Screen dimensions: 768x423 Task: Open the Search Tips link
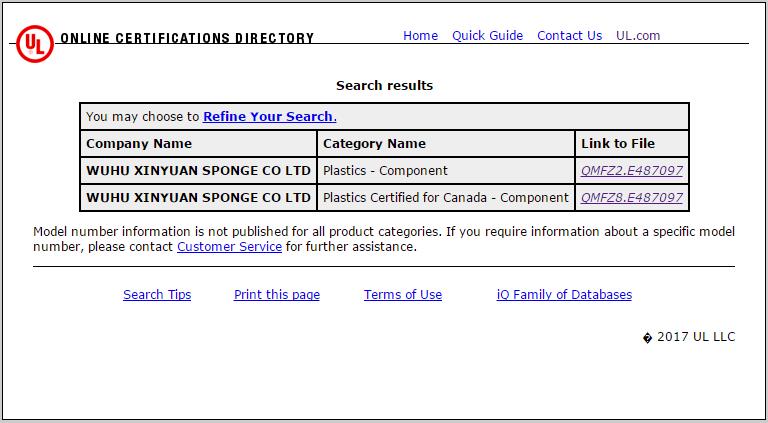[x=157, y=295]
